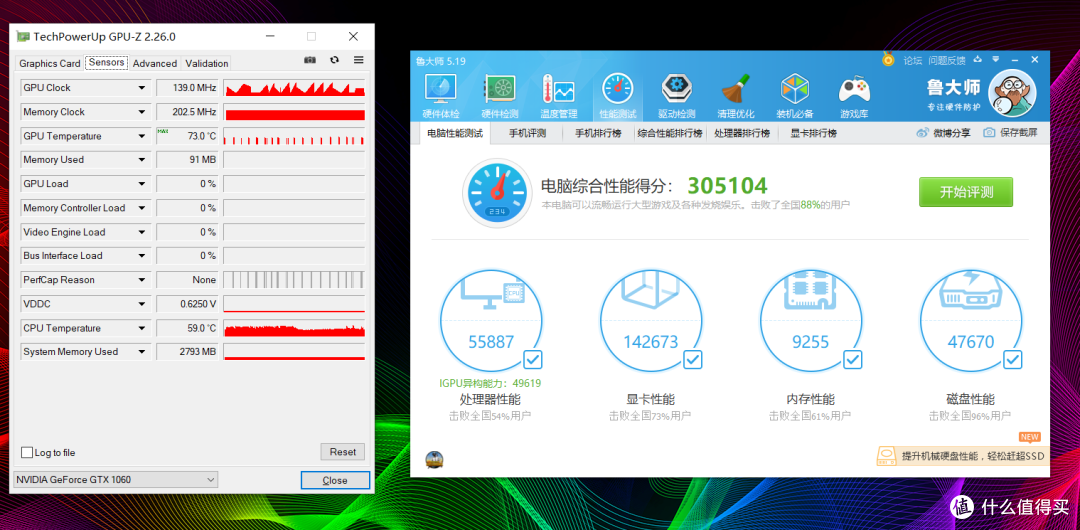1080x530 pixels.
Task: Expand GPU Temperature sensor dropdown
Action: pos(142,136)
